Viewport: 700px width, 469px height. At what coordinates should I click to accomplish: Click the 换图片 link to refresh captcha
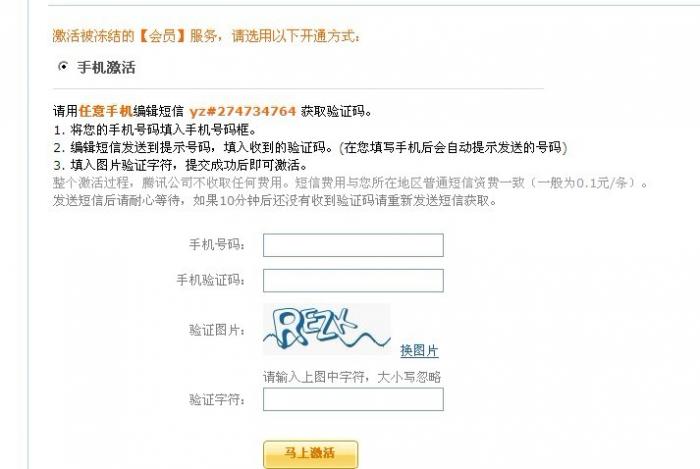click(x=419, y=350)
